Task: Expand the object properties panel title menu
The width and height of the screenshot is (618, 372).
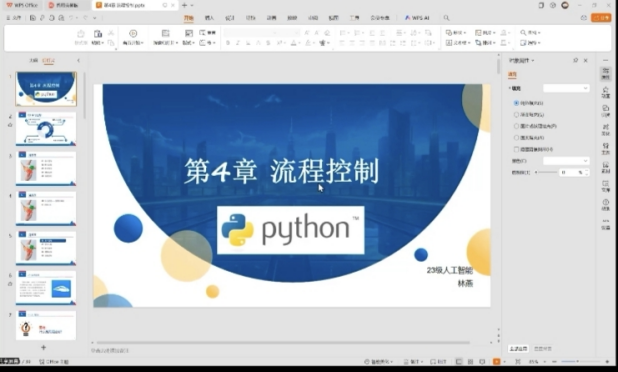Action: coord(521,60)
